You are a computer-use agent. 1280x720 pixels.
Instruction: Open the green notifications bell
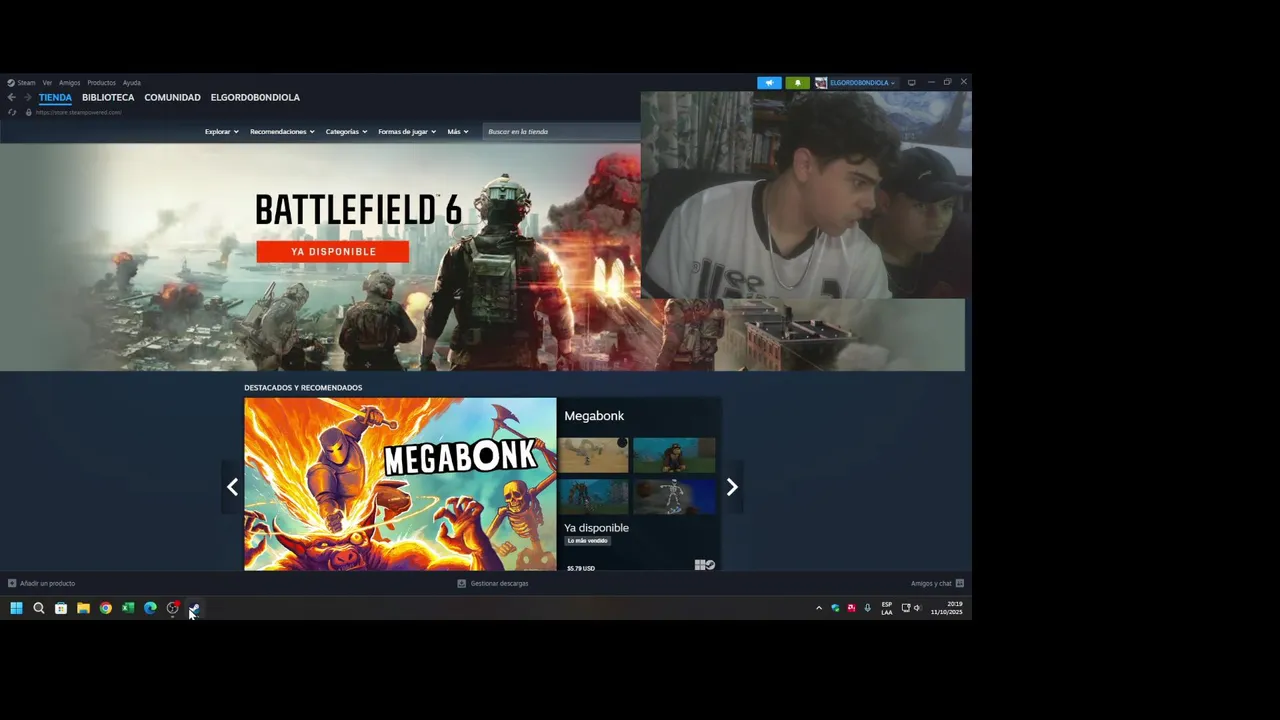[x=797, y=83]
